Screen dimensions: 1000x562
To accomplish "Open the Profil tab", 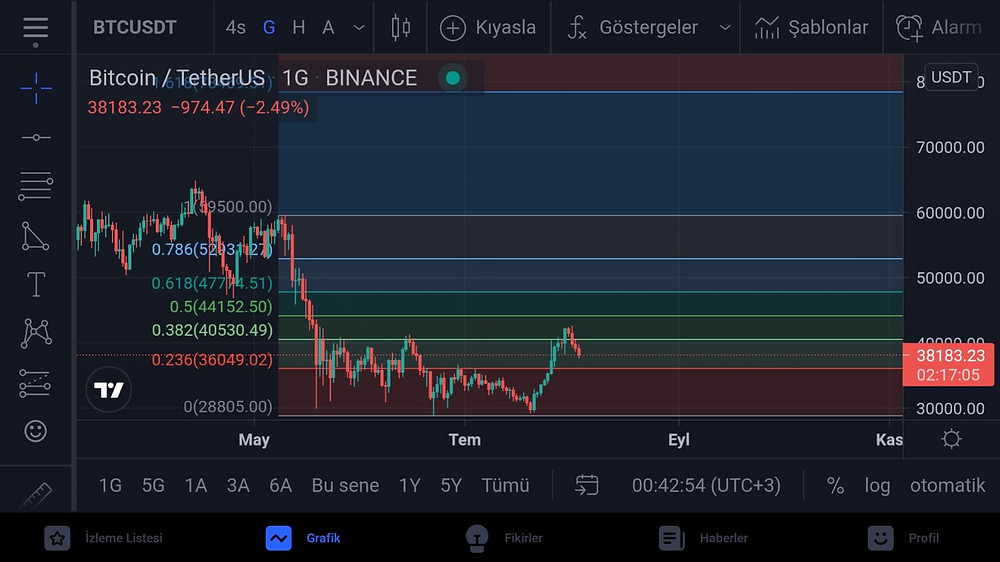I will coord(903,538).
